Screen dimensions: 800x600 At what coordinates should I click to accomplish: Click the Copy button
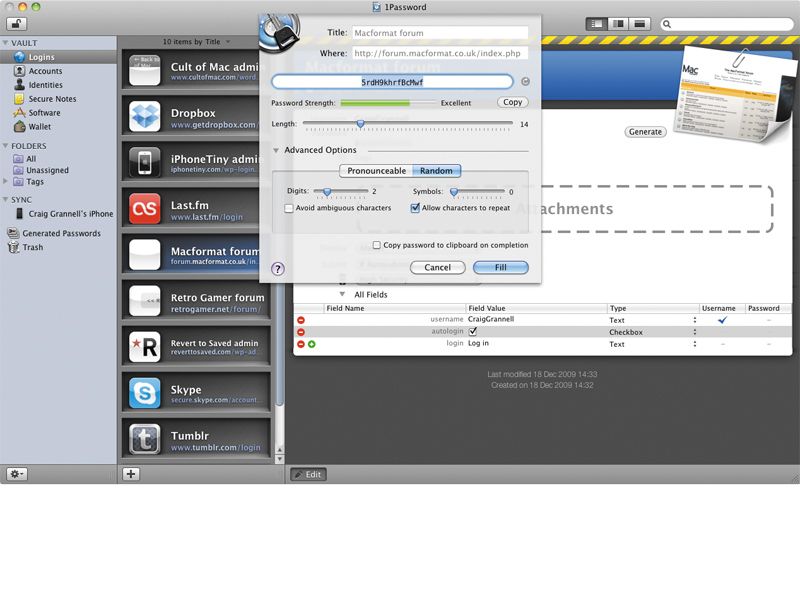click(x=512, y=102)
